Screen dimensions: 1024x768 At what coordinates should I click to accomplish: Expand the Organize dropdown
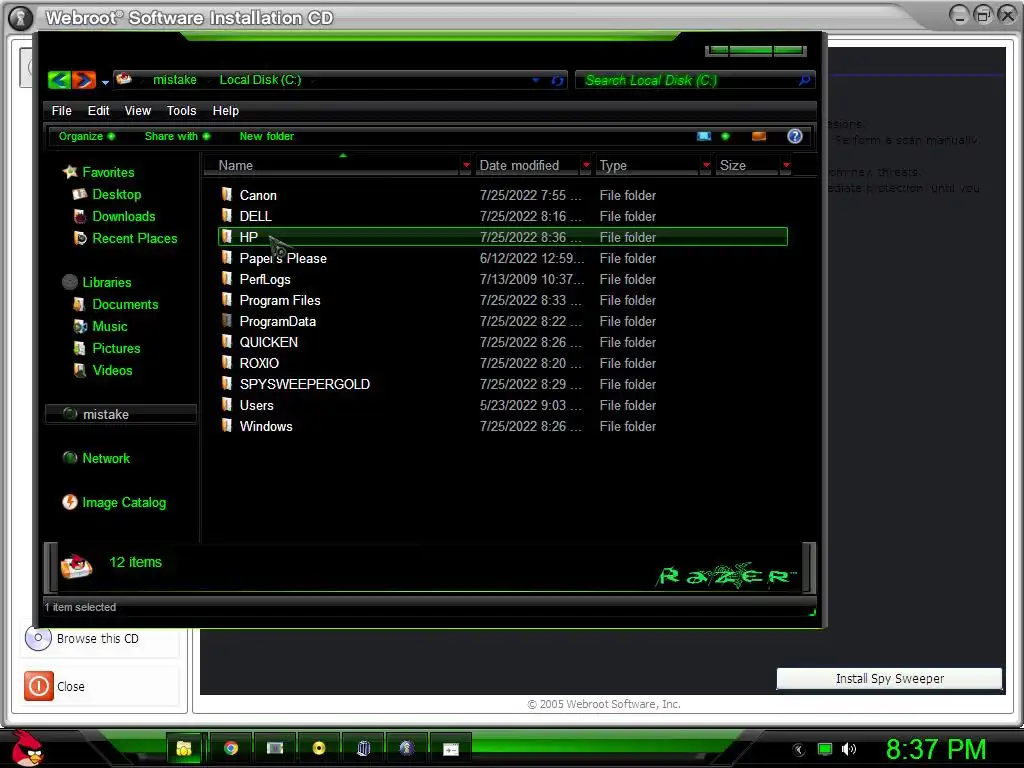[86, 136]
